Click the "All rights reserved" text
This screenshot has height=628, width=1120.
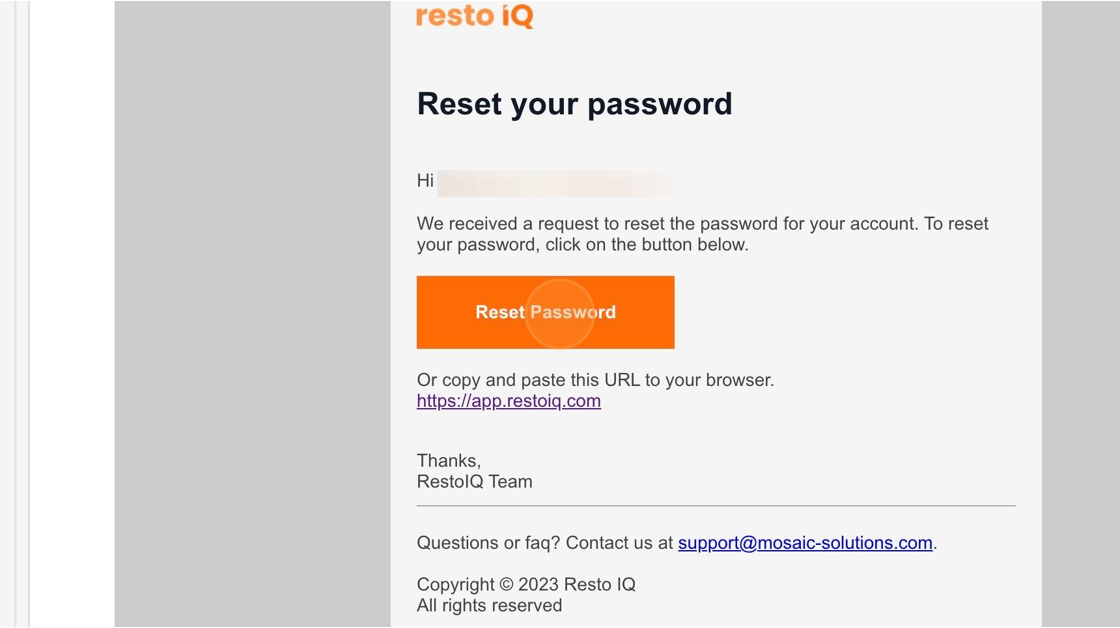pyautogui.click(x=489, y=605)
